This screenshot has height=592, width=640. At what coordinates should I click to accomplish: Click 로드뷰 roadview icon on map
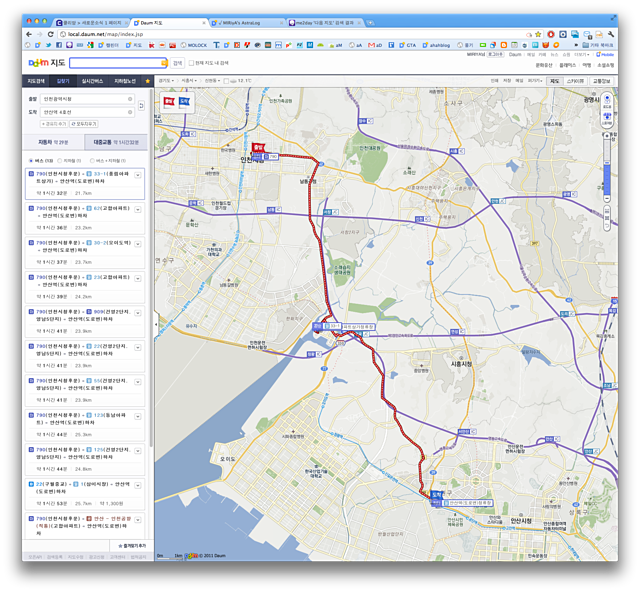607,101
